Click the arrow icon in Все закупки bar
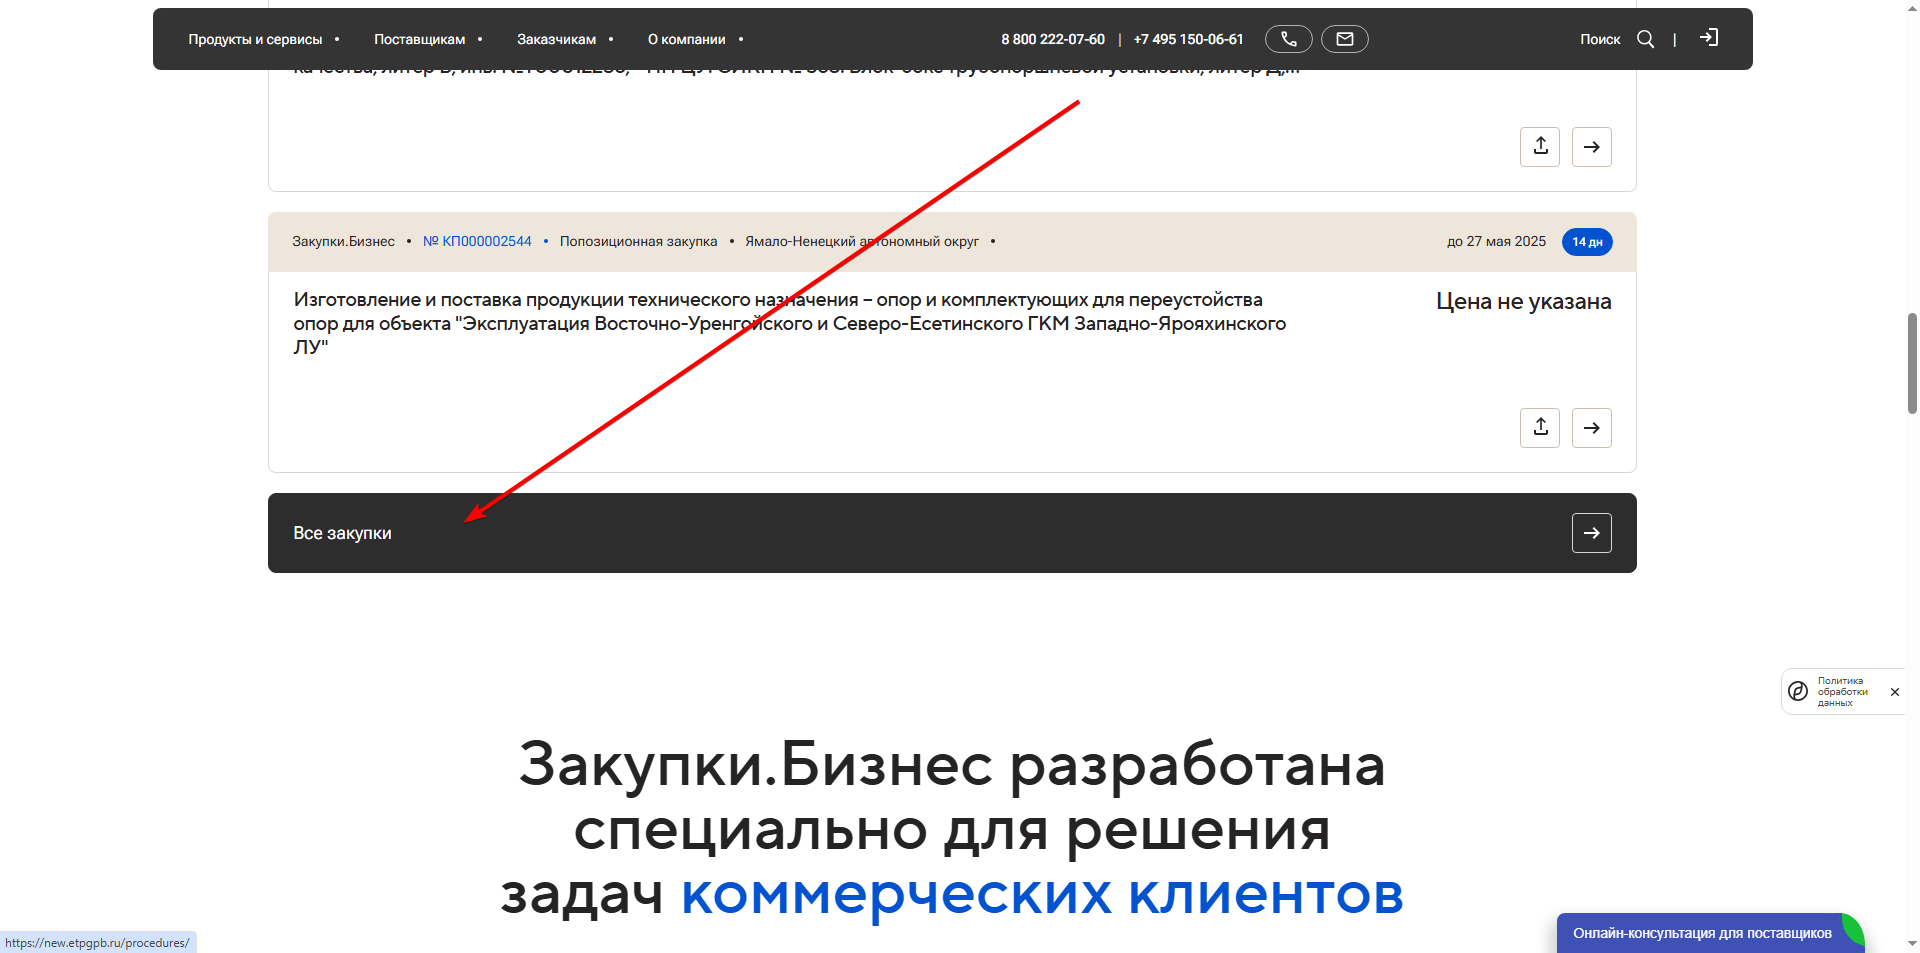 coord(1592,533)
